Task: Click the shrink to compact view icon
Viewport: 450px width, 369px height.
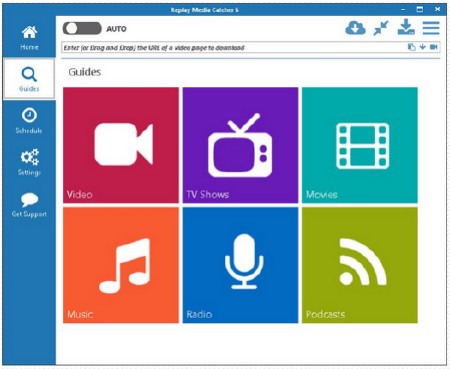Action: tap(381, 28)
